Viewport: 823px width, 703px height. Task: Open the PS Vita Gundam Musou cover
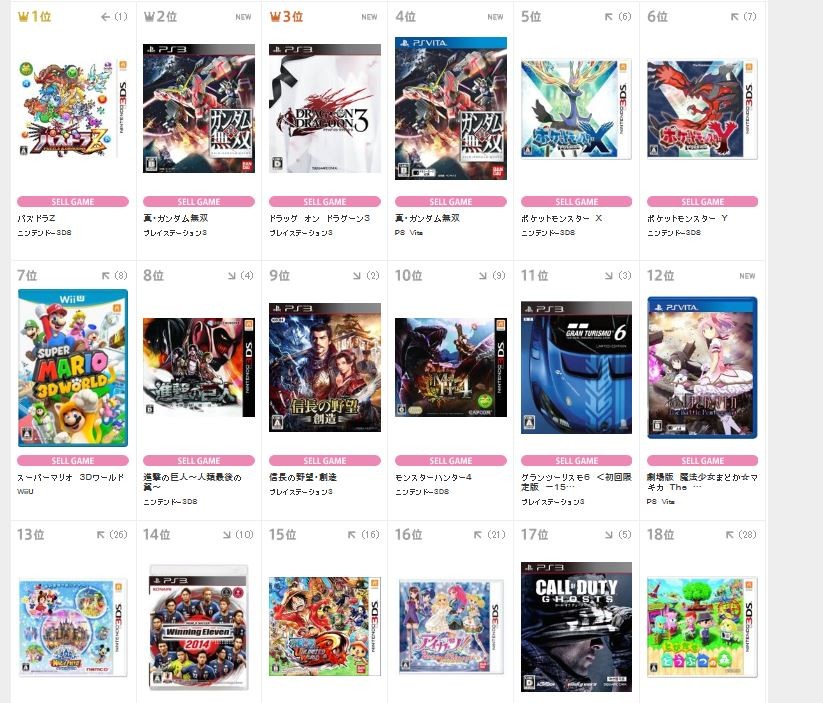click(451, 109)
